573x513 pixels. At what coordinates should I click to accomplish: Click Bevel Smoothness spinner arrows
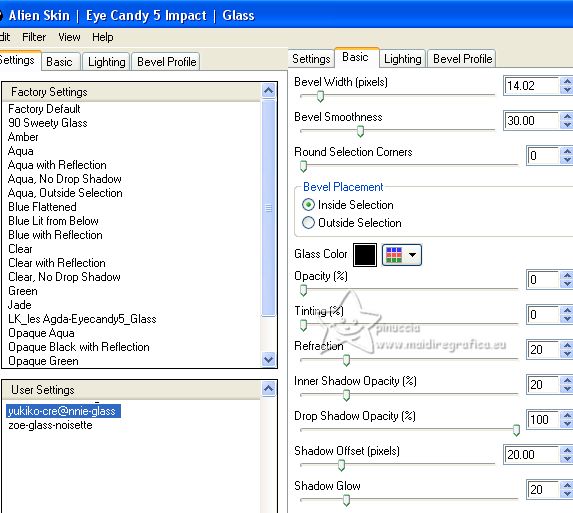(566, 121)
